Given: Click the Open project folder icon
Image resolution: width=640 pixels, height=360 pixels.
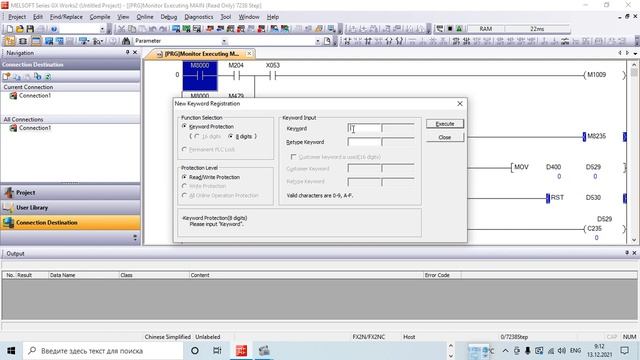Looking at the screenshot, I should [x=20, y=29].
